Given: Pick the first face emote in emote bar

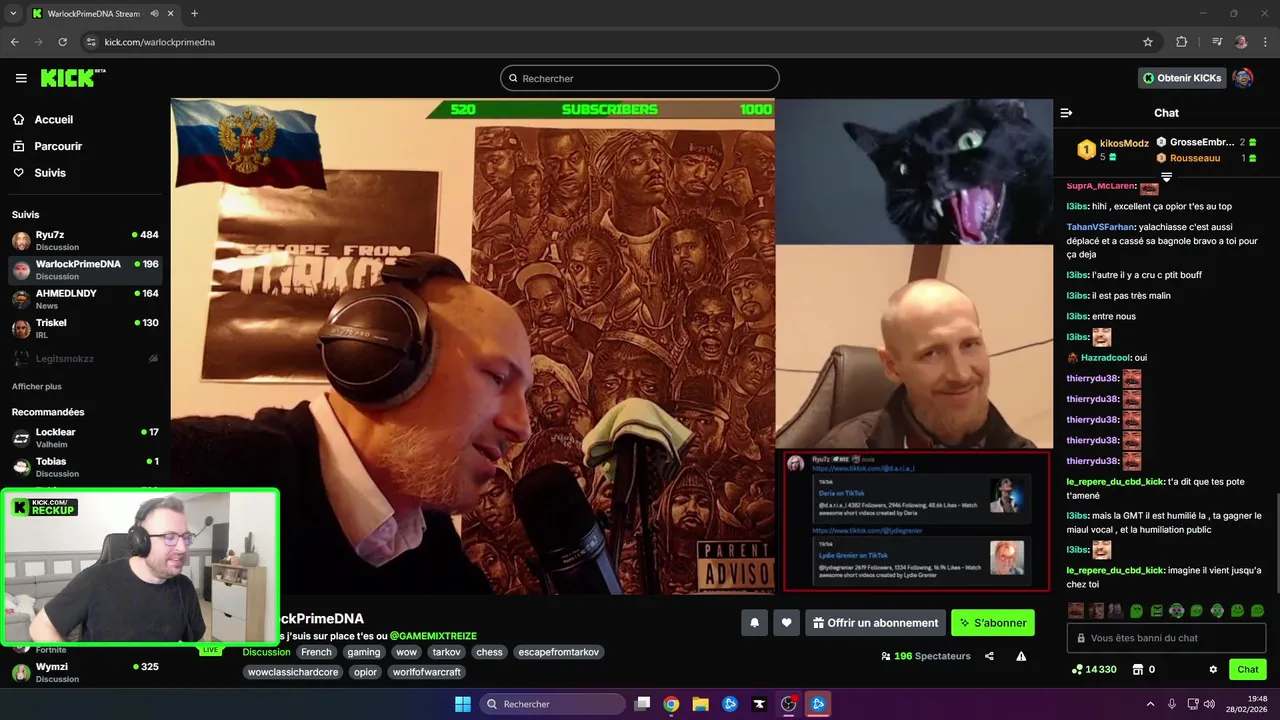Looking at the screenshot, I should tap(1076, 610).
